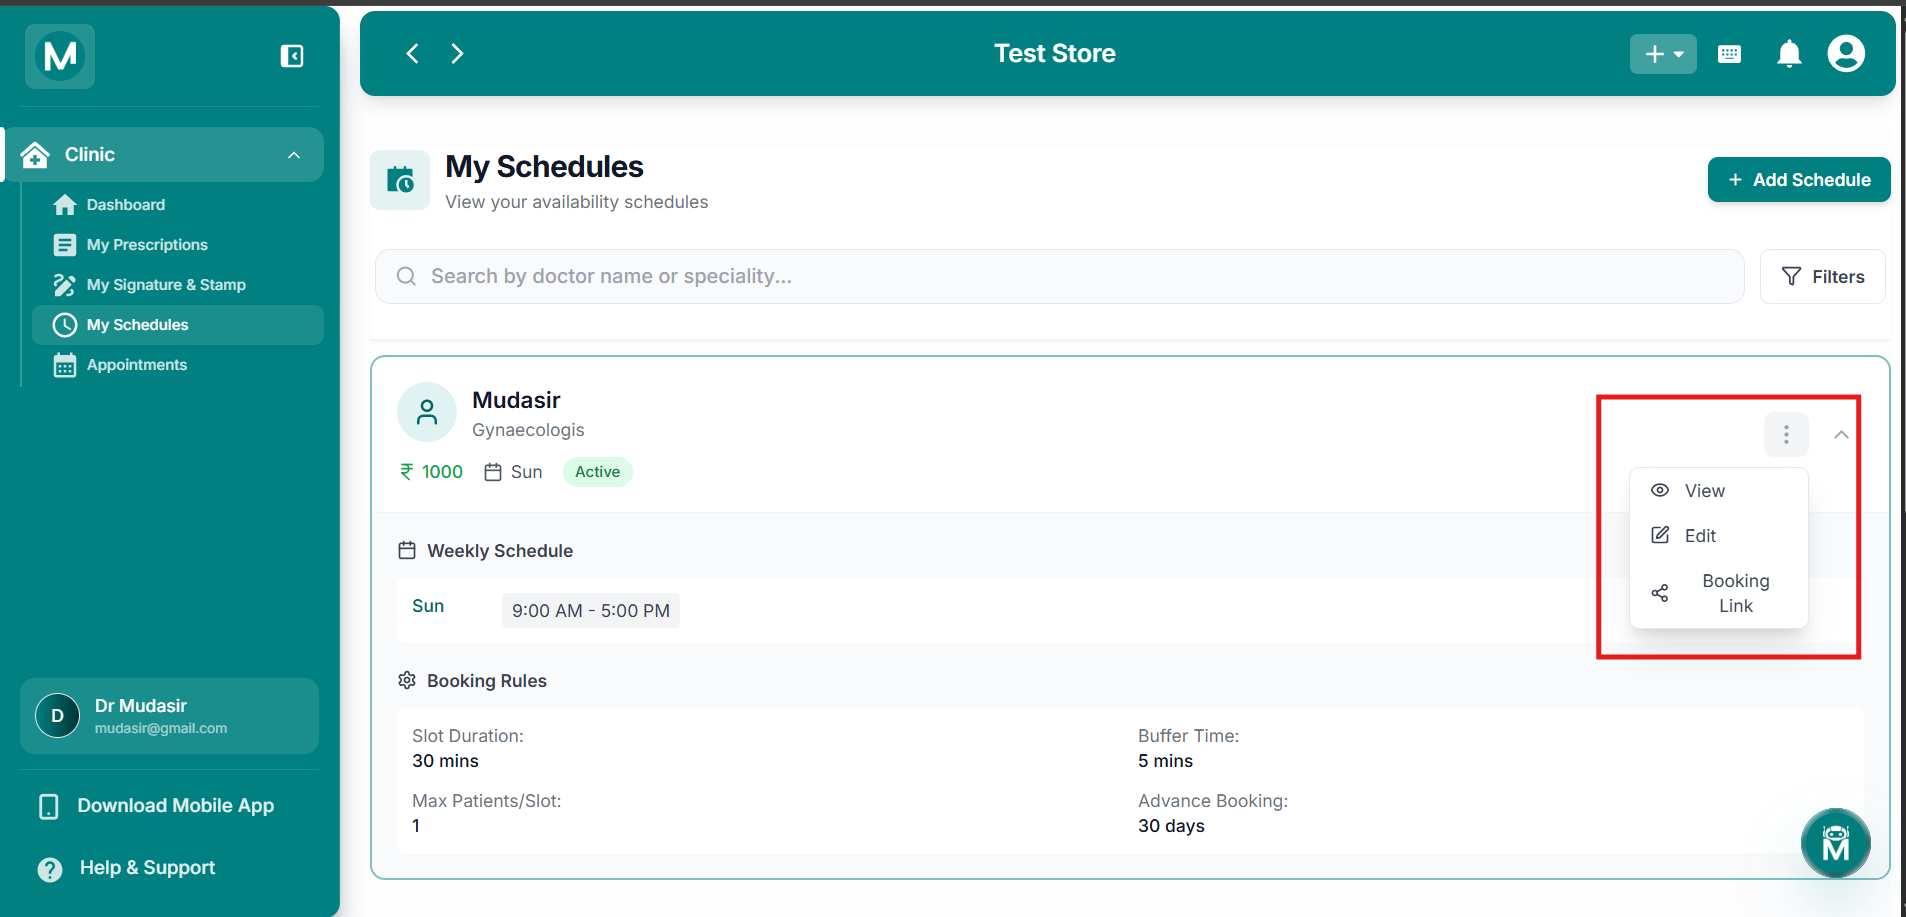
Task: Choose View from the schedule menu
Action: tap(1719, 491)
